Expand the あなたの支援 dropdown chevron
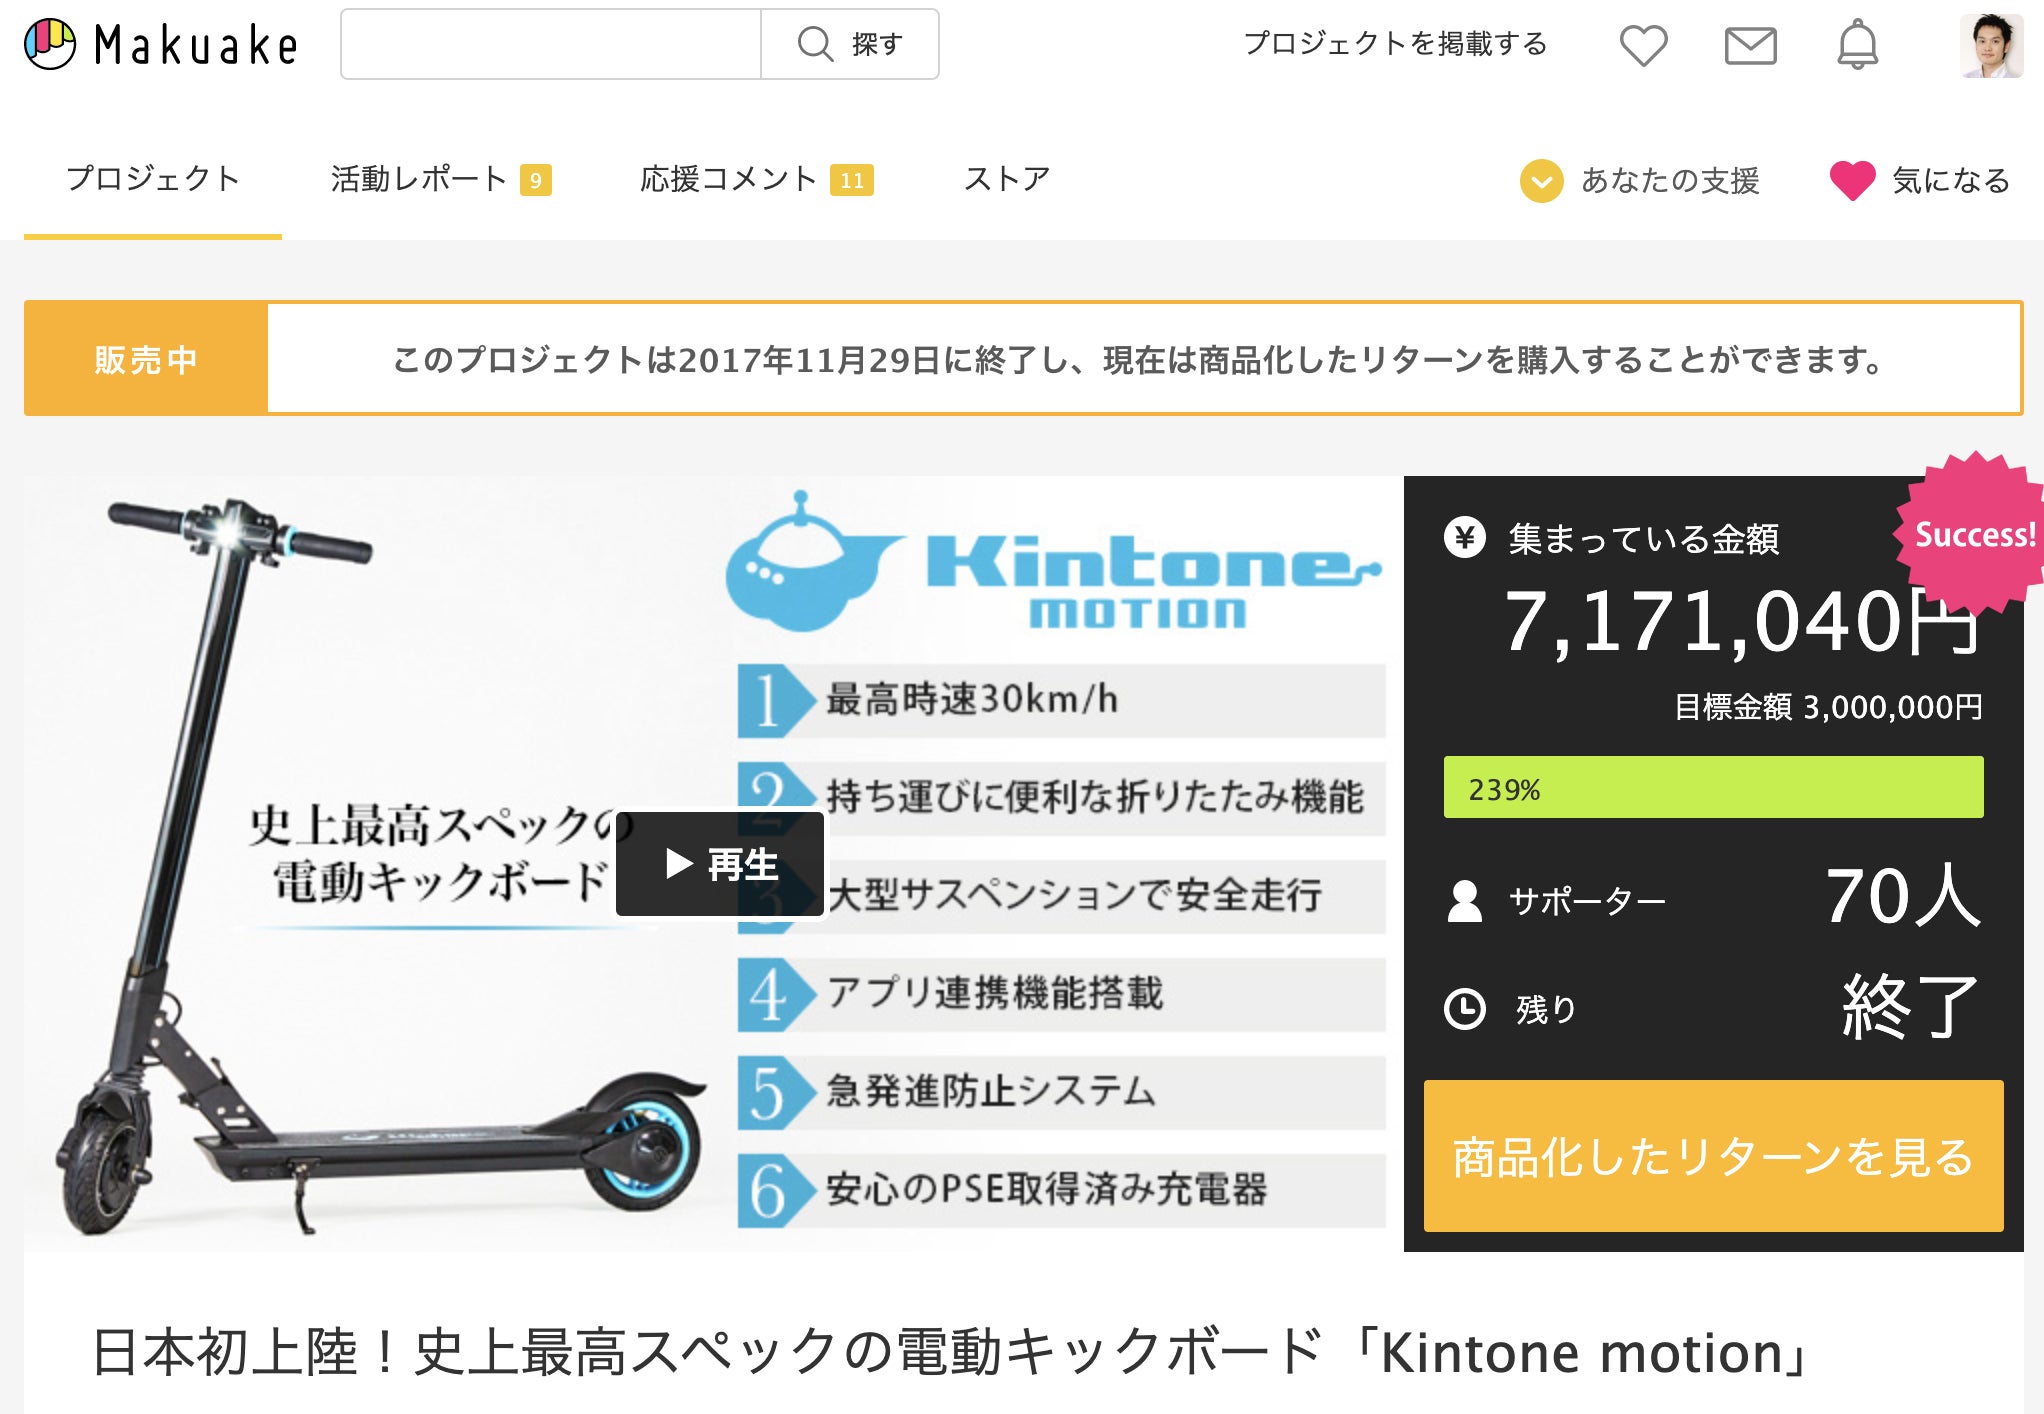 coord(1542,181)
